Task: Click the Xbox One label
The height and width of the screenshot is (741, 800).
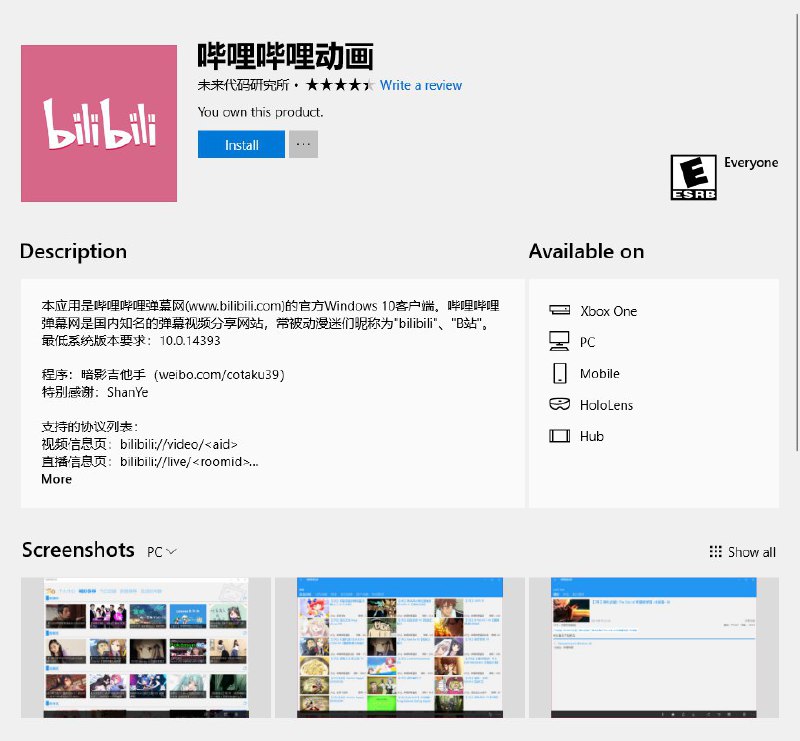Action: 609,311
